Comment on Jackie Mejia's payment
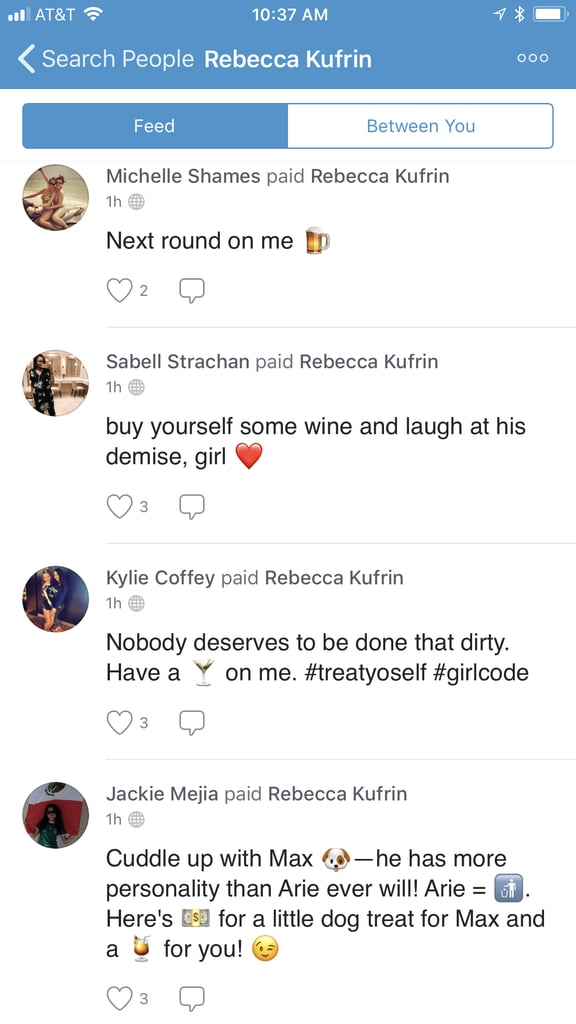Viewport: 576px width, 1024px height. pyautogui.click(x=192, y=999)
